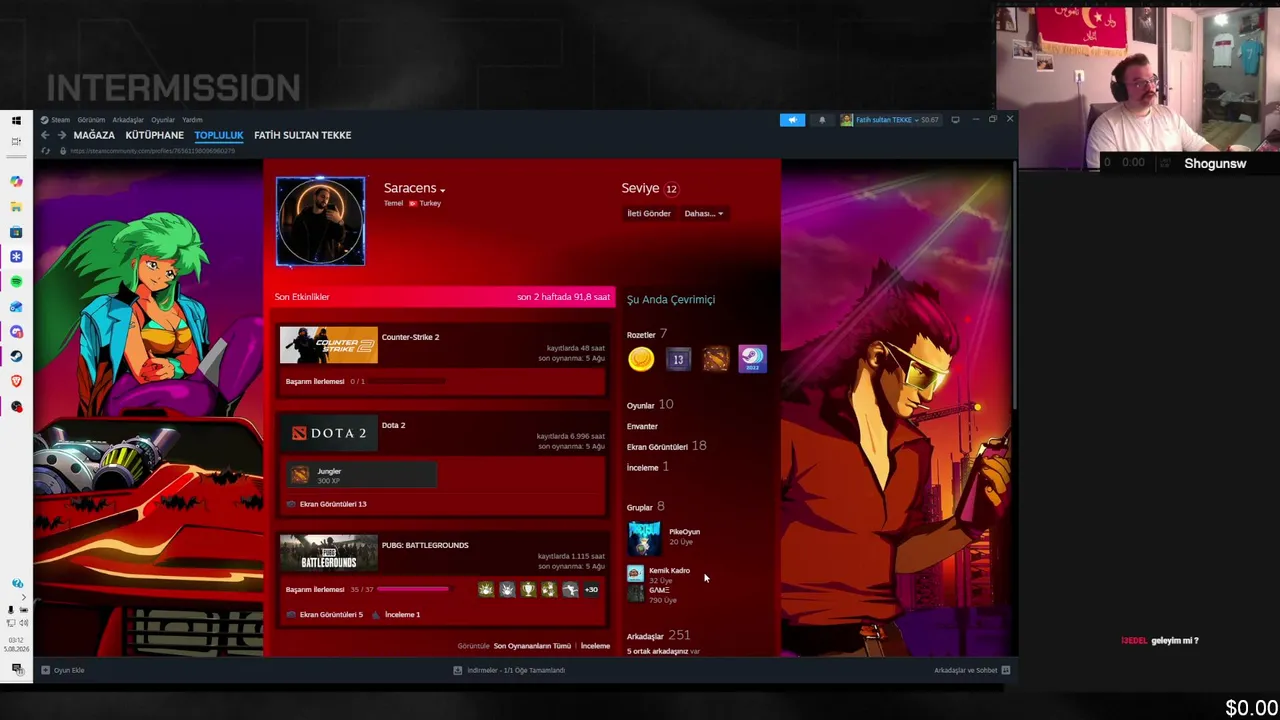
Task: Click the site lock icon beside the URL
Action: [62, 151]
